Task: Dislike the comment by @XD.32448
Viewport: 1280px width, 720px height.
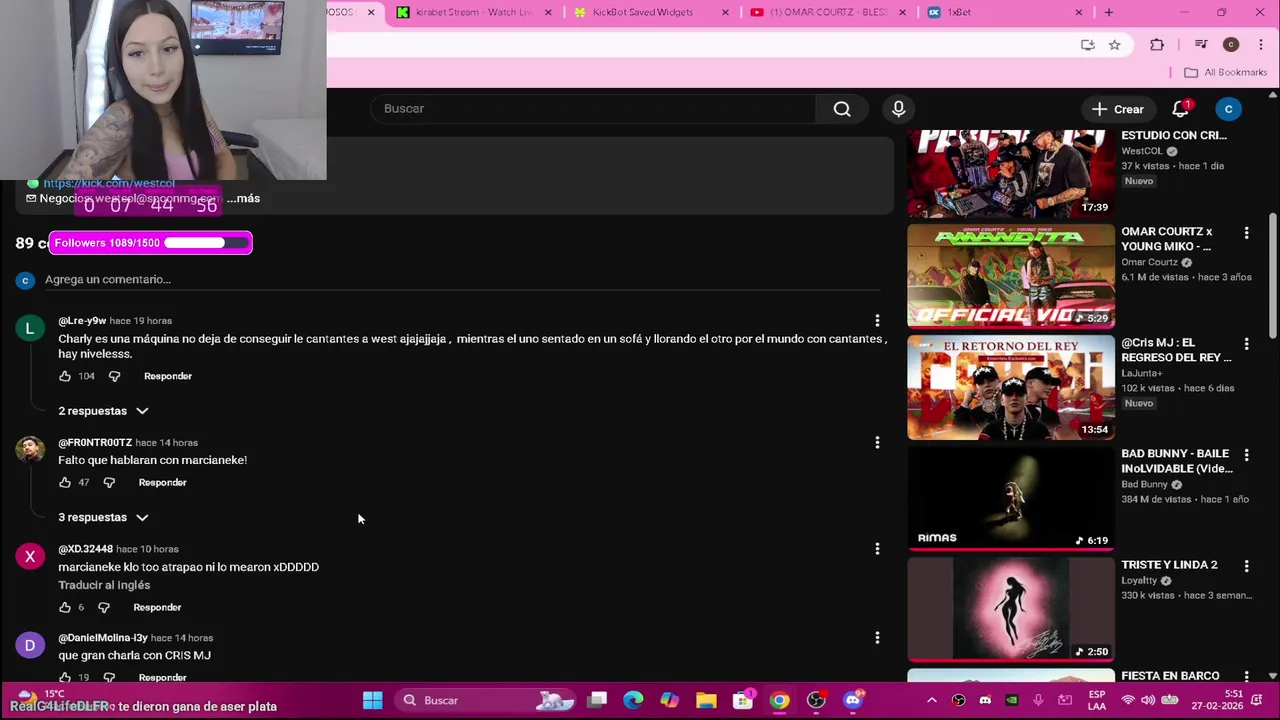Action: coord(103,607)
